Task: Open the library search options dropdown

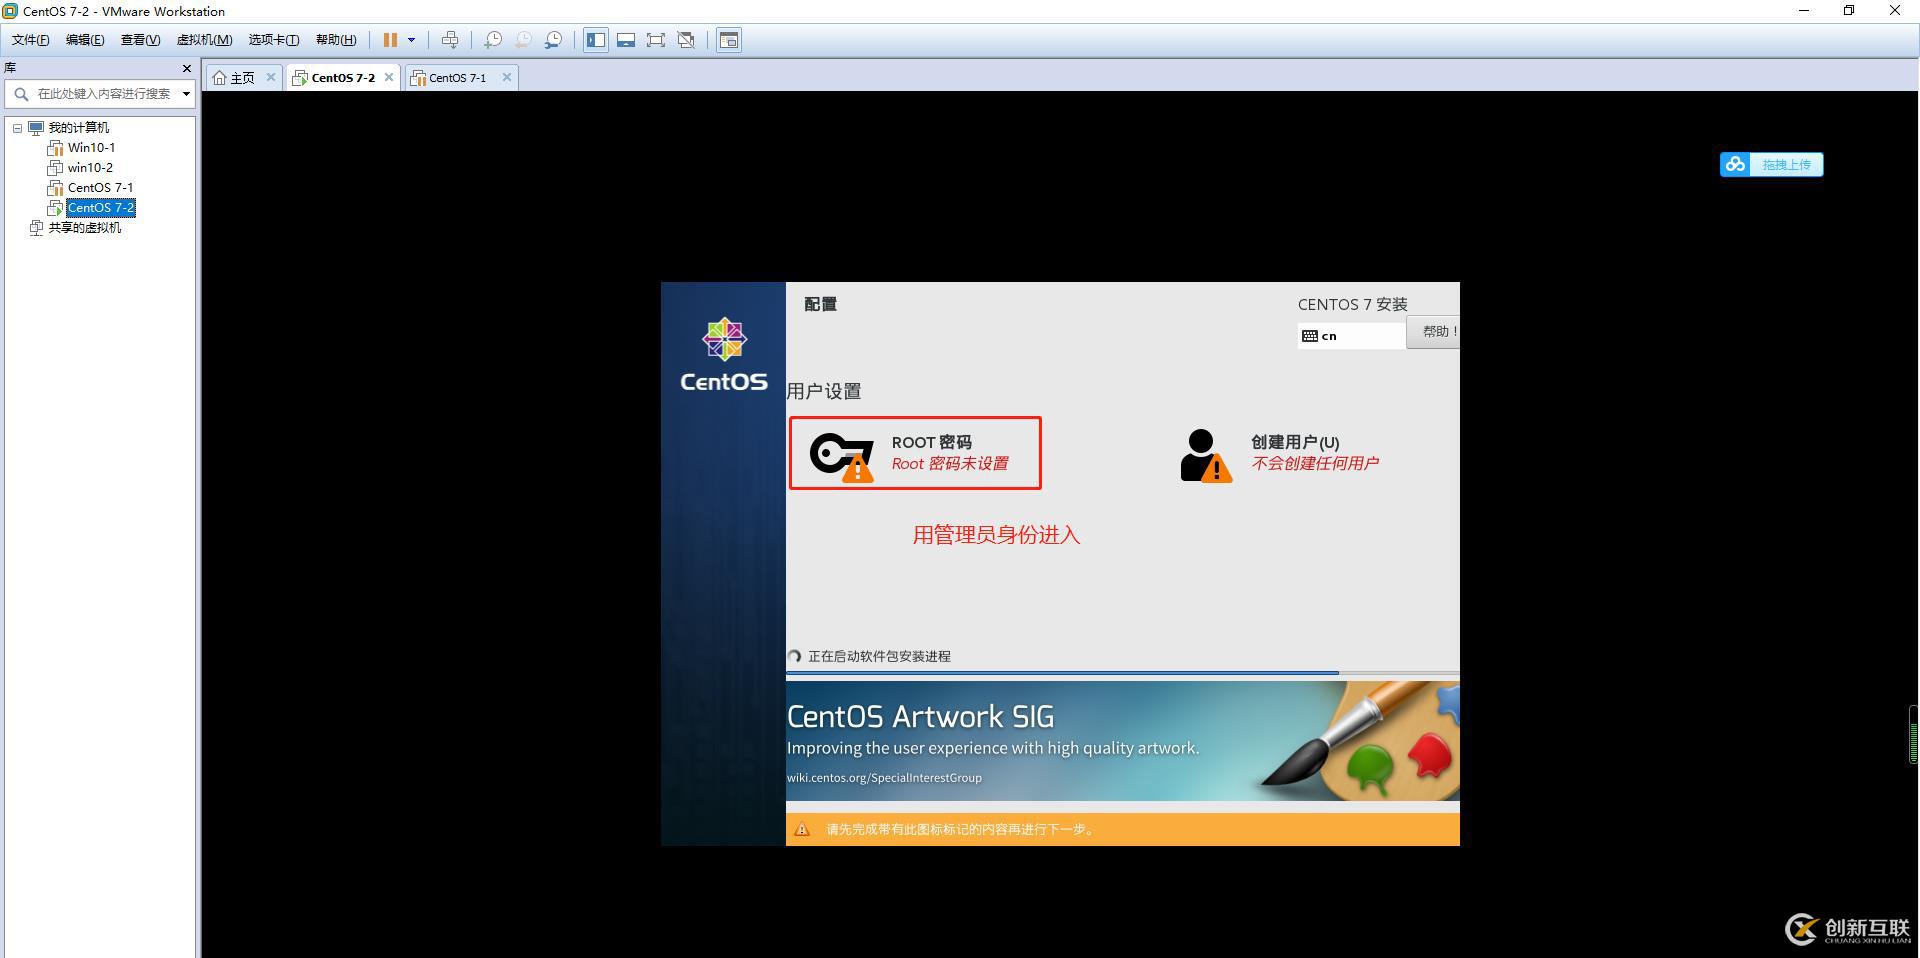Action: tap(186, 94)
